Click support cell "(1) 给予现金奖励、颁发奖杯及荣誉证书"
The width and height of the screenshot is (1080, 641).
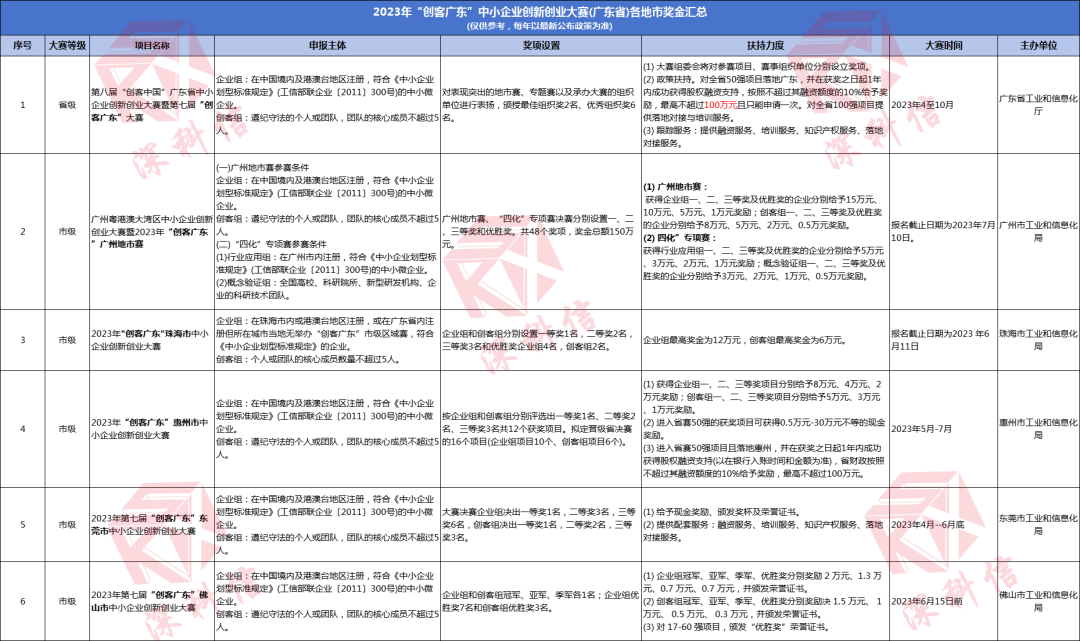765,525
